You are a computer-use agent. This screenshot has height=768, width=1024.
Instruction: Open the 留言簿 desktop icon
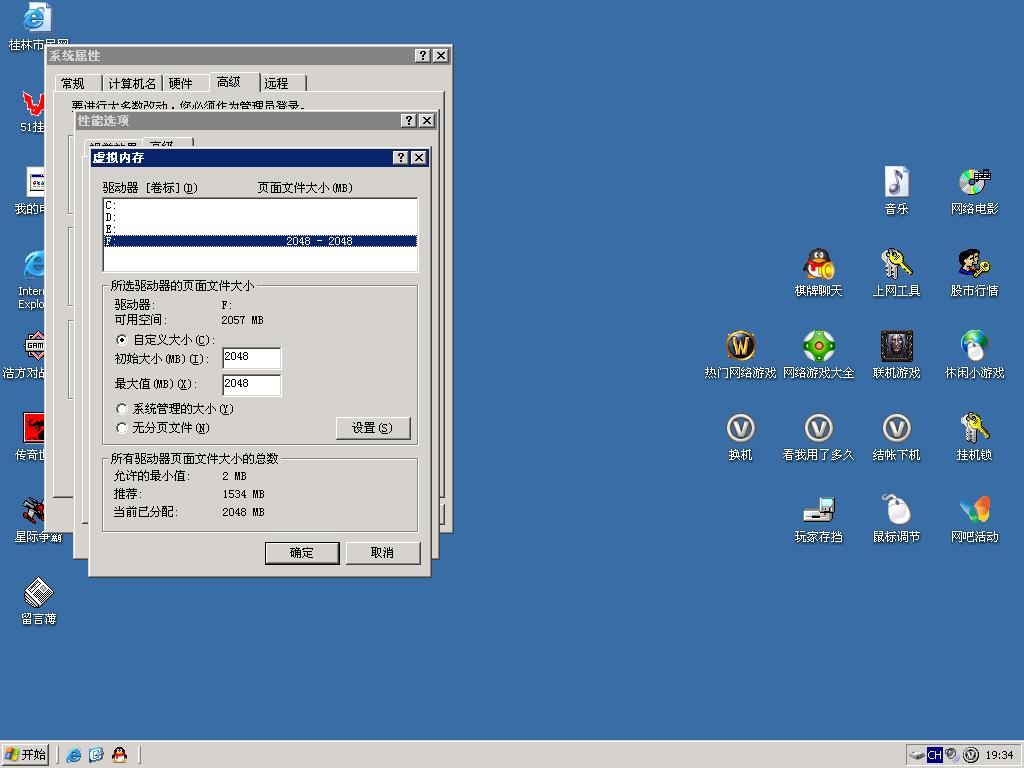pyautogui.click(x=38, y=593)
